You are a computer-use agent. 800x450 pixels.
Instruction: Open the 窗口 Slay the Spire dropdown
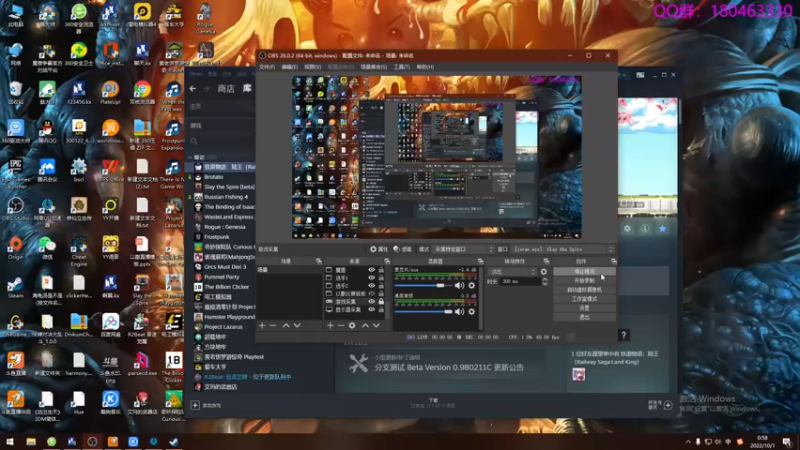563,249
